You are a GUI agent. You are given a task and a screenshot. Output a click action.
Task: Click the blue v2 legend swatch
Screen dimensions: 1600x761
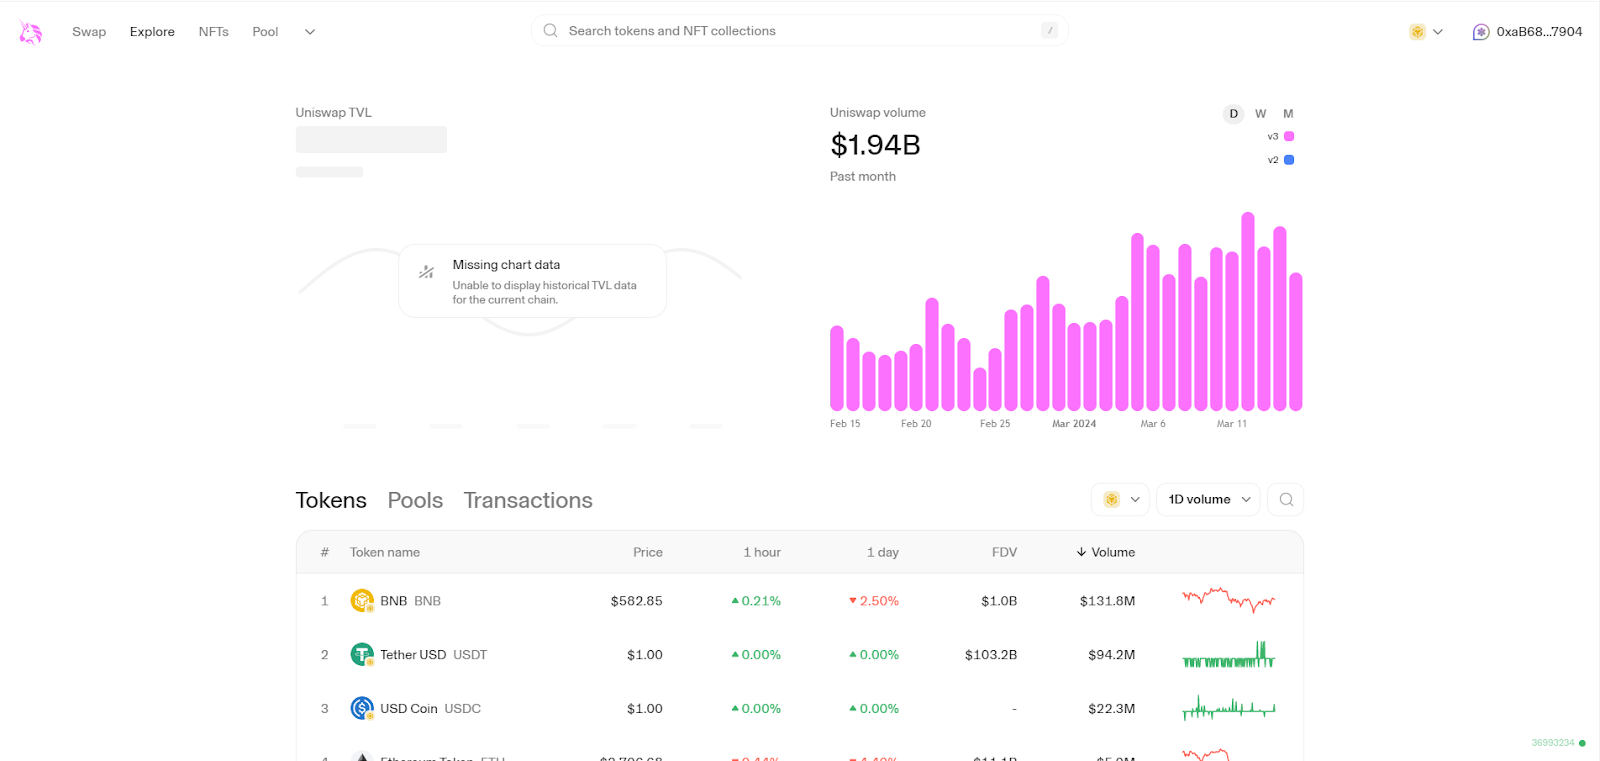coord(1289,160)
